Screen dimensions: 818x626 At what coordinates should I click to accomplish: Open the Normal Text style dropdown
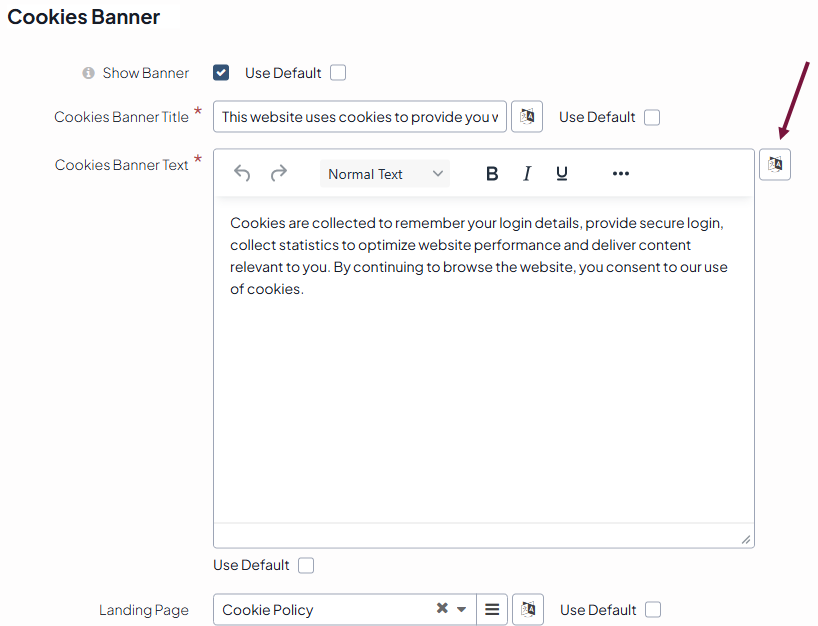click(385, 174)
